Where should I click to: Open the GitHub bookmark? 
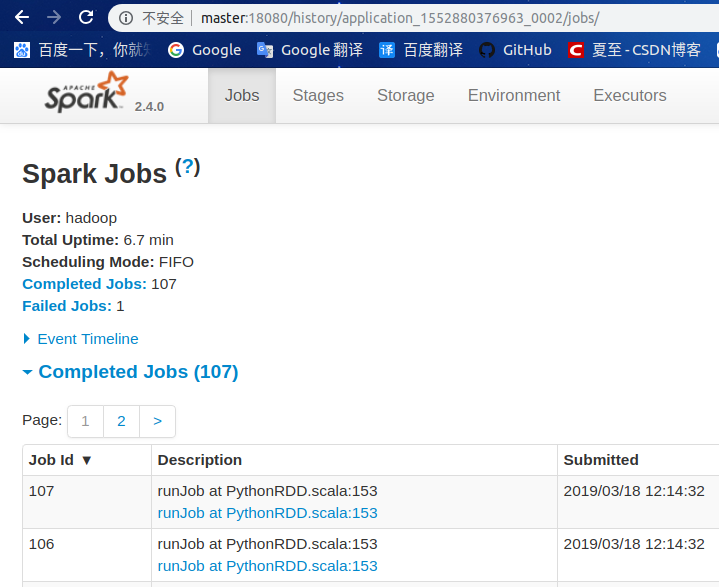(x=515, y=50)
